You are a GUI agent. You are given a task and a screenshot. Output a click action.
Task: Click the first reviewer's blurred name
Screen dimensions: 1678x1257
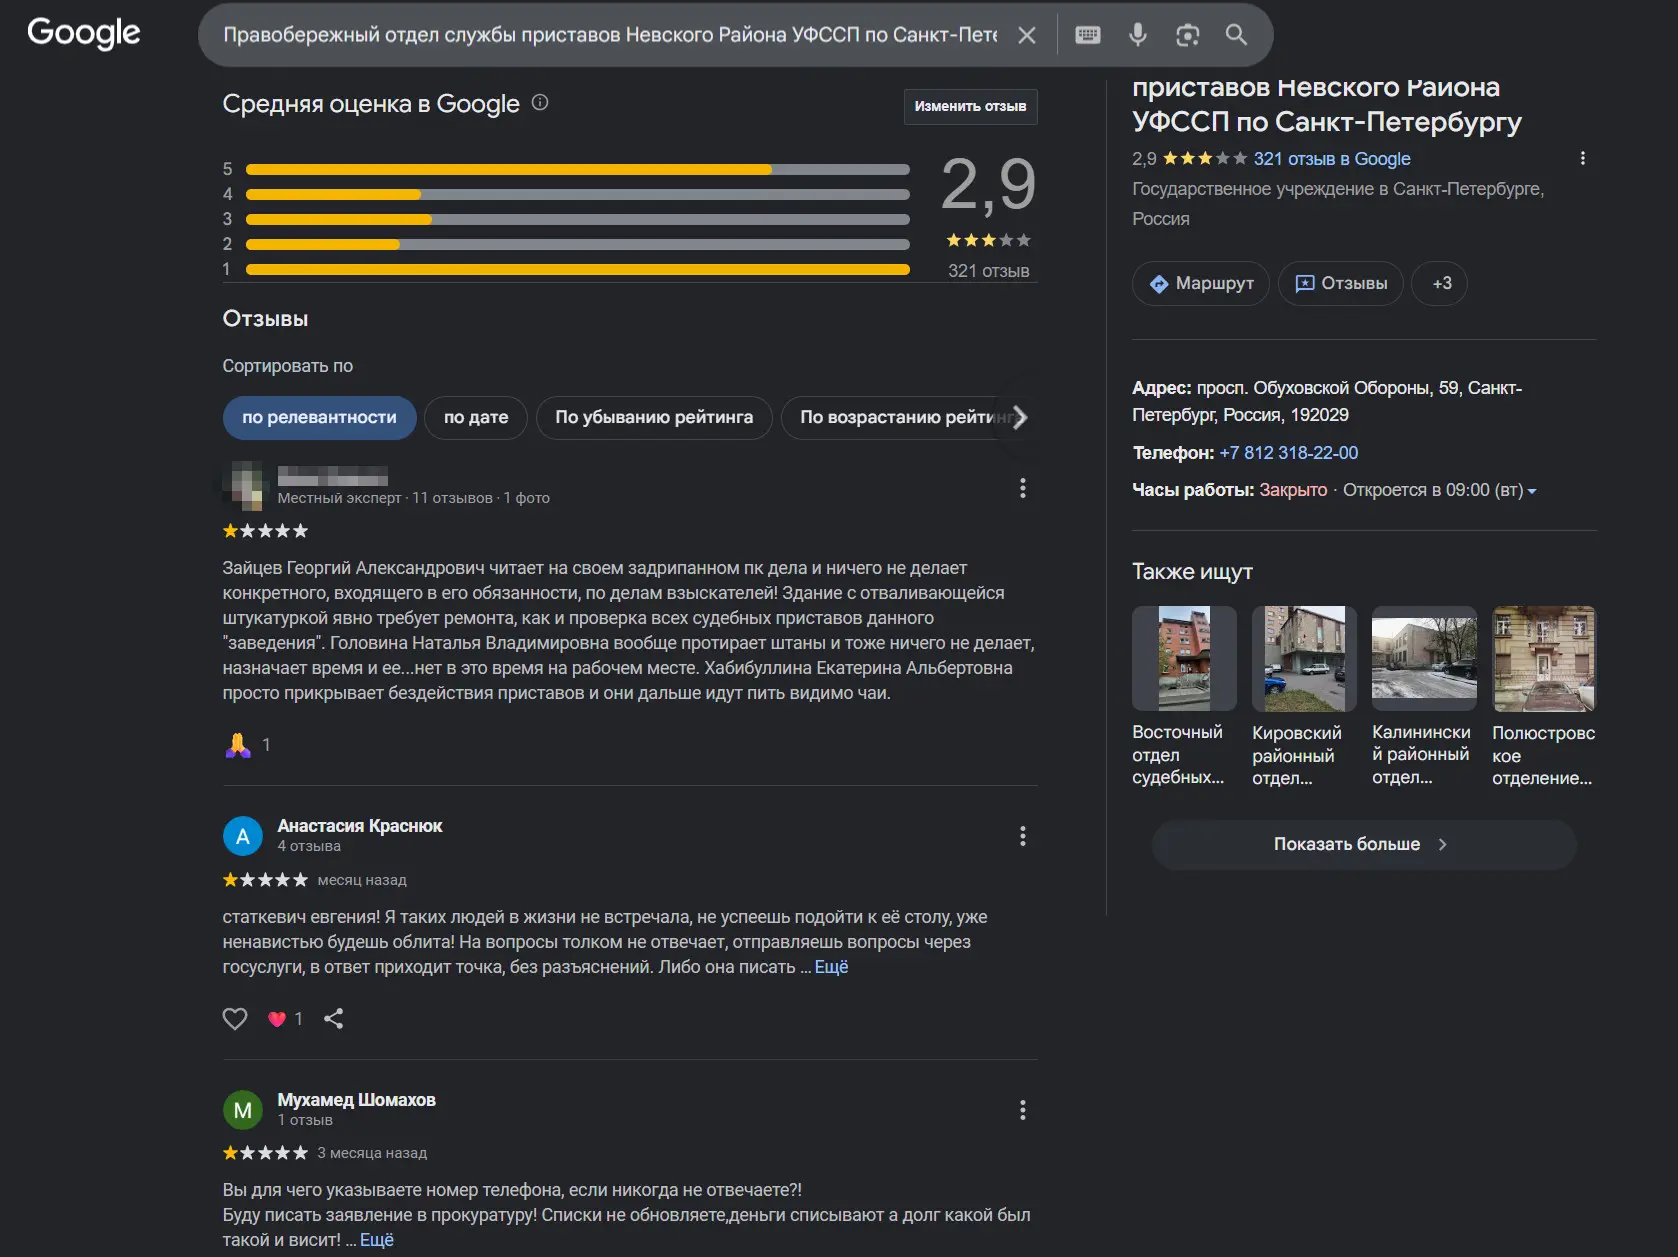[333, 476]
